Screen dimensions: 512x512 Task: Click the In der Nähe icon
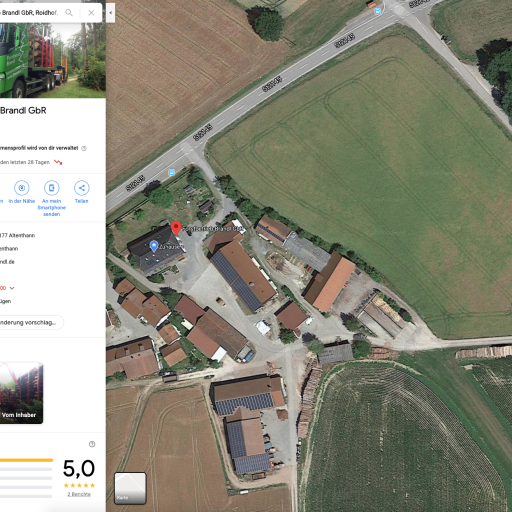[x=22, y=188]
